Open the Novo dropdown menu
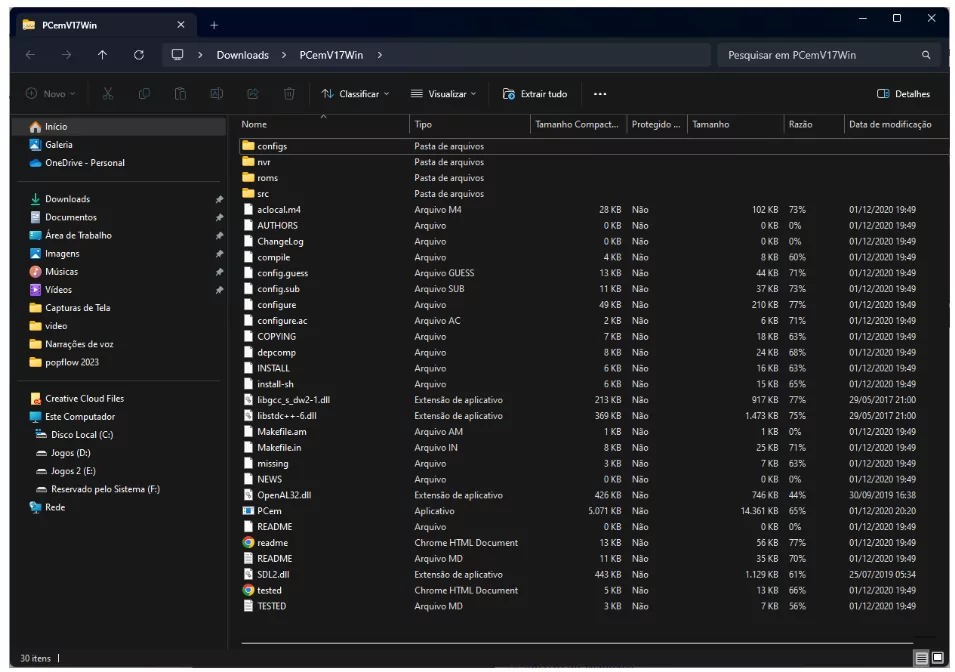This screenshot has width=955, height=672. click(x=50, y=94)
